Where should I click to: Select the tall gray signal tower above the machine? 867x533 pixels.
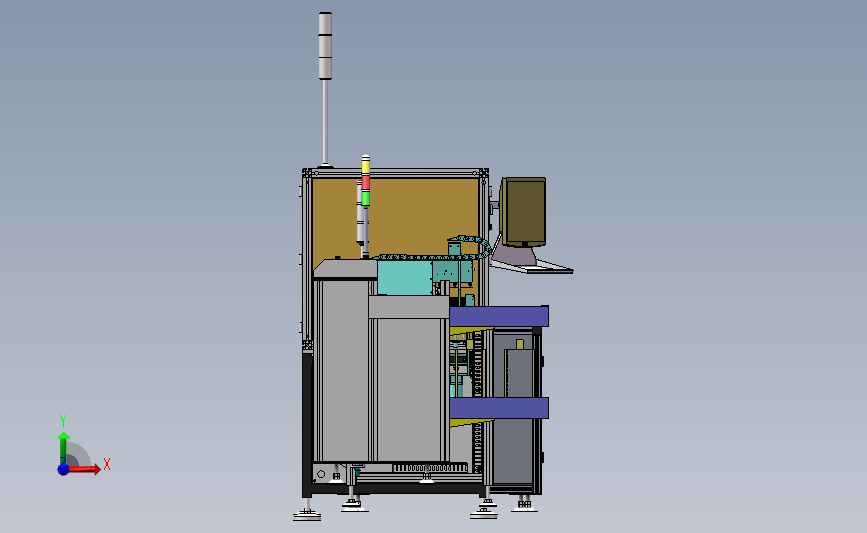coord(325,88)
